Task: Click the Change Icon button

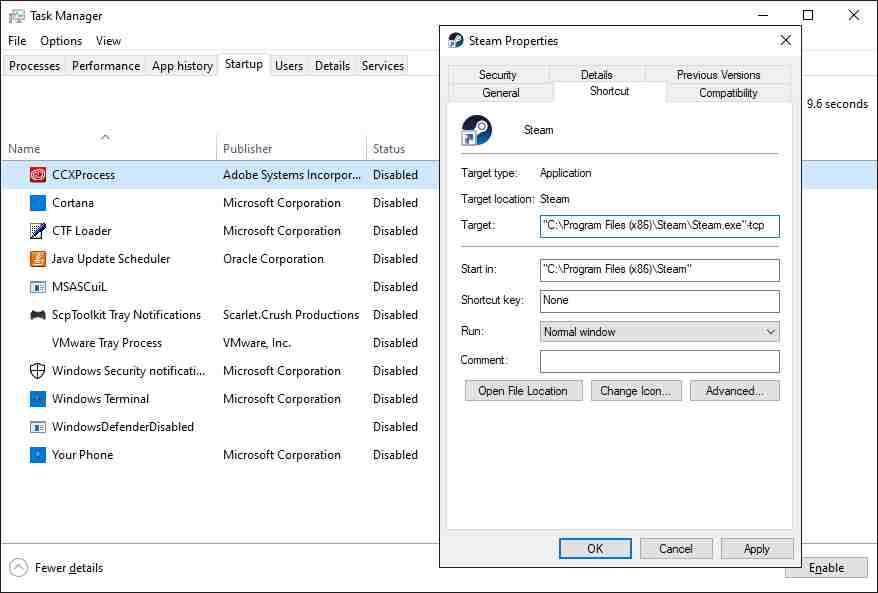Action: (x=636, y=391)
